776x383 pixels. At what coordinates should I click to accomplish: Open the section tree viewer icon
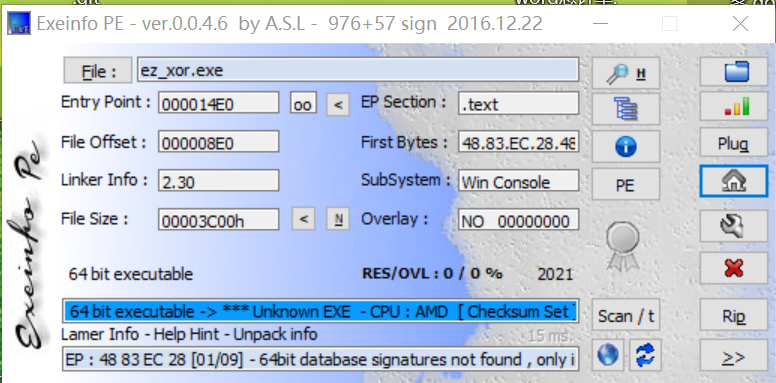click(626, 108)
